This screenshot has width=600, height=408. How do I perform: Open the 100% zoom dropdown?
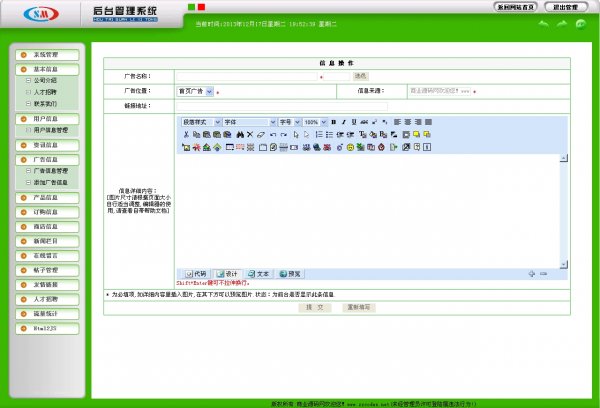pos(315,122)
